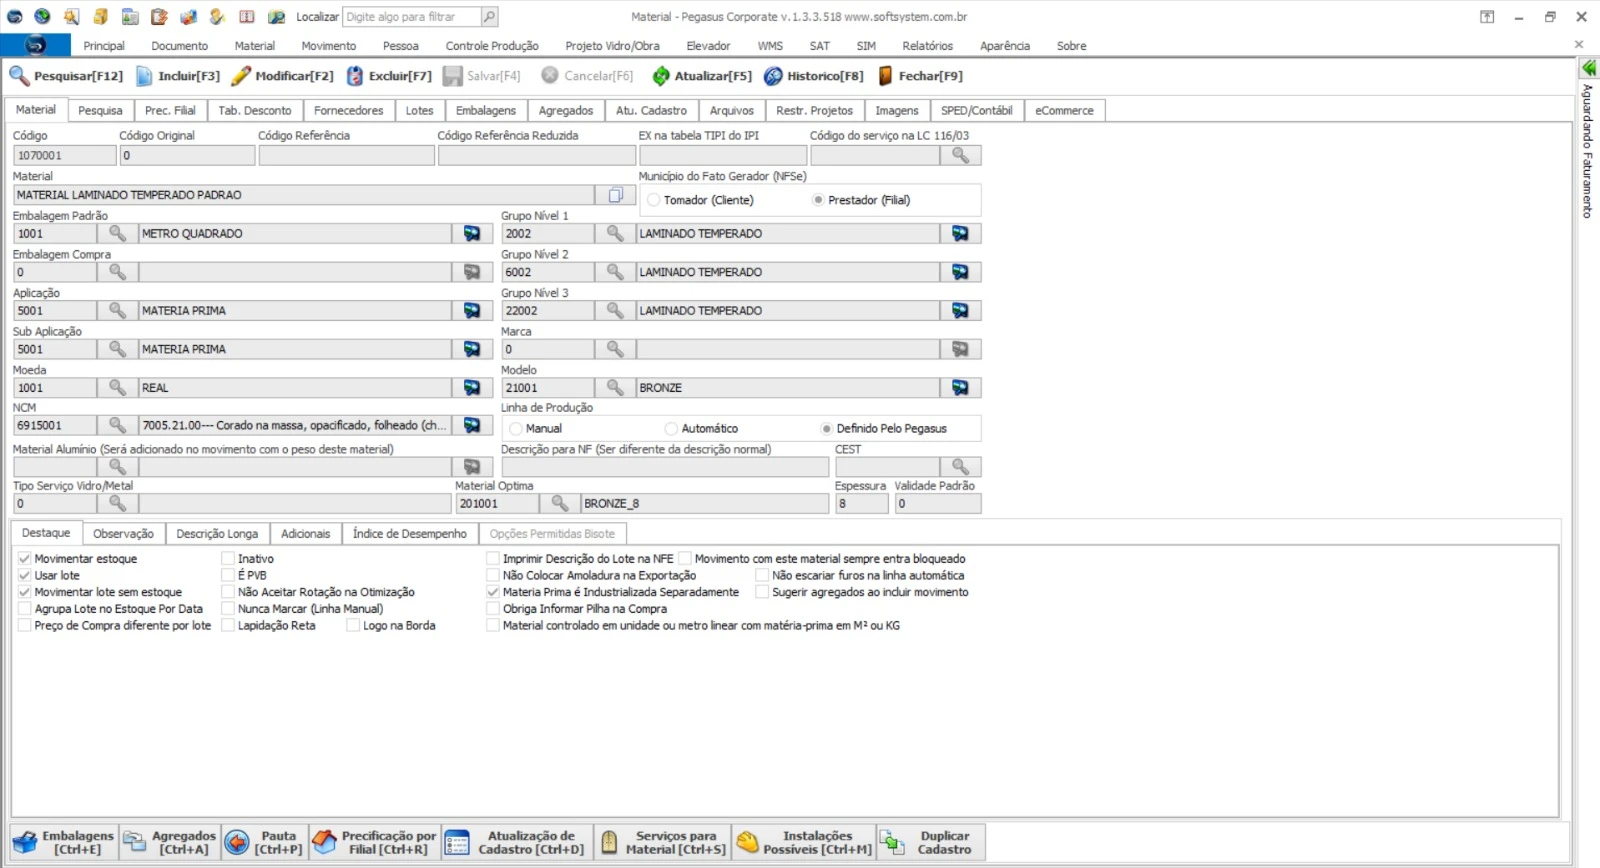
Task: Click the CEST search magnifier
Action: point(960,466)
